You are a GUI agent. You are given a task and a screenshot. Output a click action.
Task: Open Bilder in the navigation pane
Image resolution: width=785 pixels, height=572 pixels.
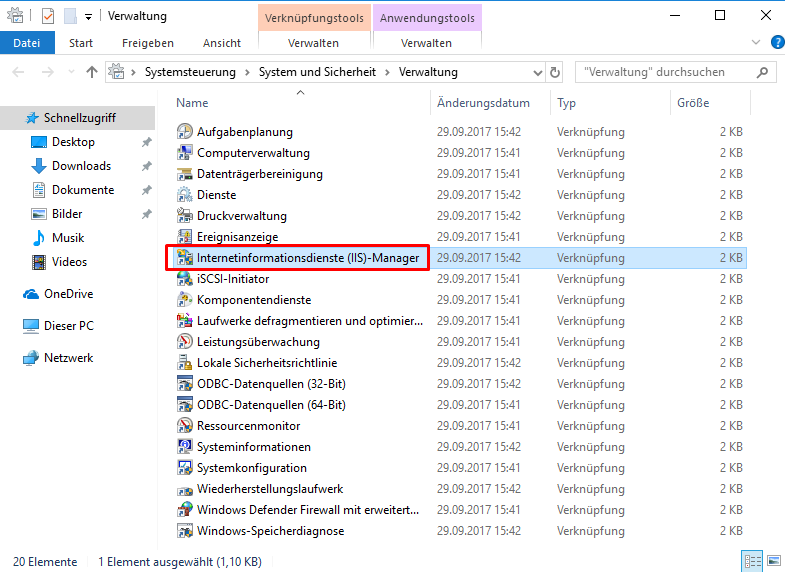click(x=67, y=214)
